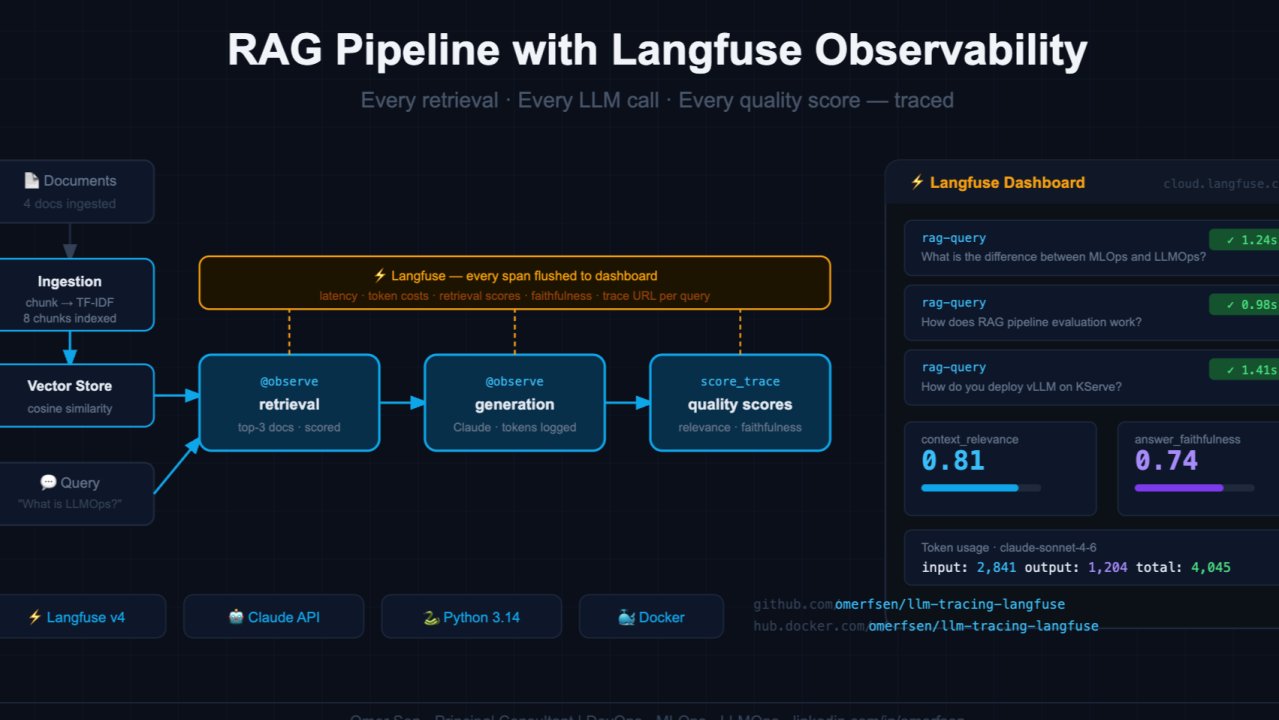The image size is (1279, 720).
Task: Click the 'Claude · tokens logged' text
Action: pyautogui.click(x=515, y=427)
